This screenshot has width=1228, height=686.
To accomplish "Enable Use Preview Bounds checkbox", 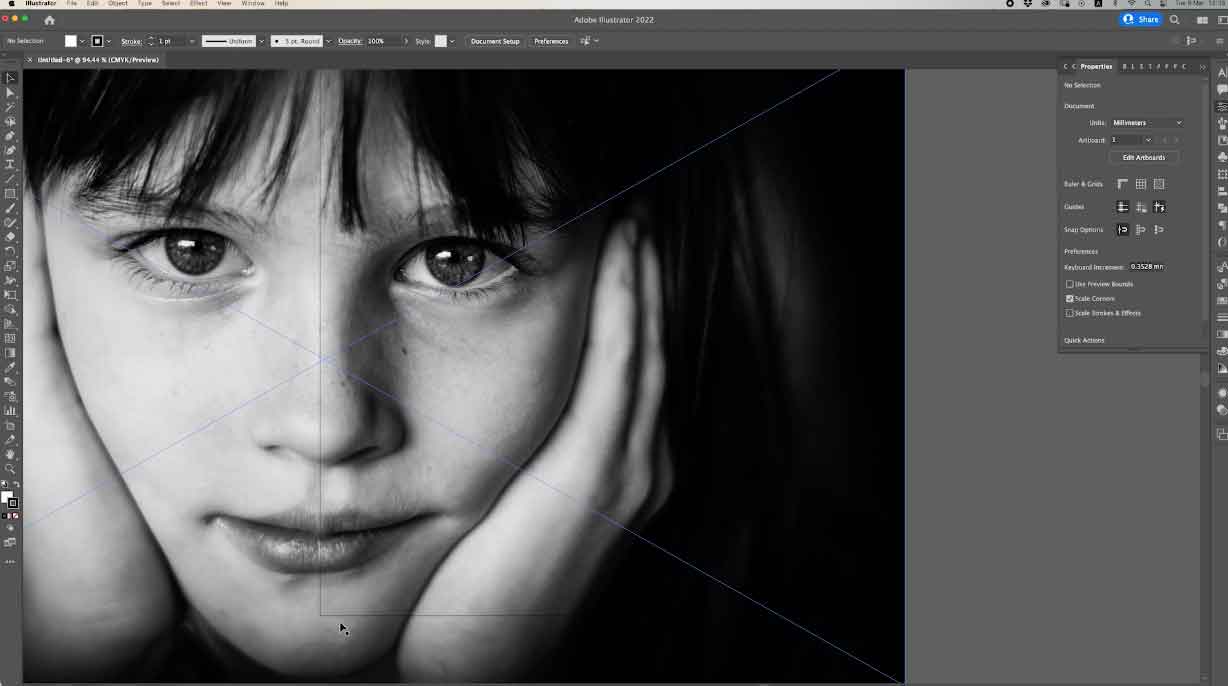I will tap(1070, 284).
